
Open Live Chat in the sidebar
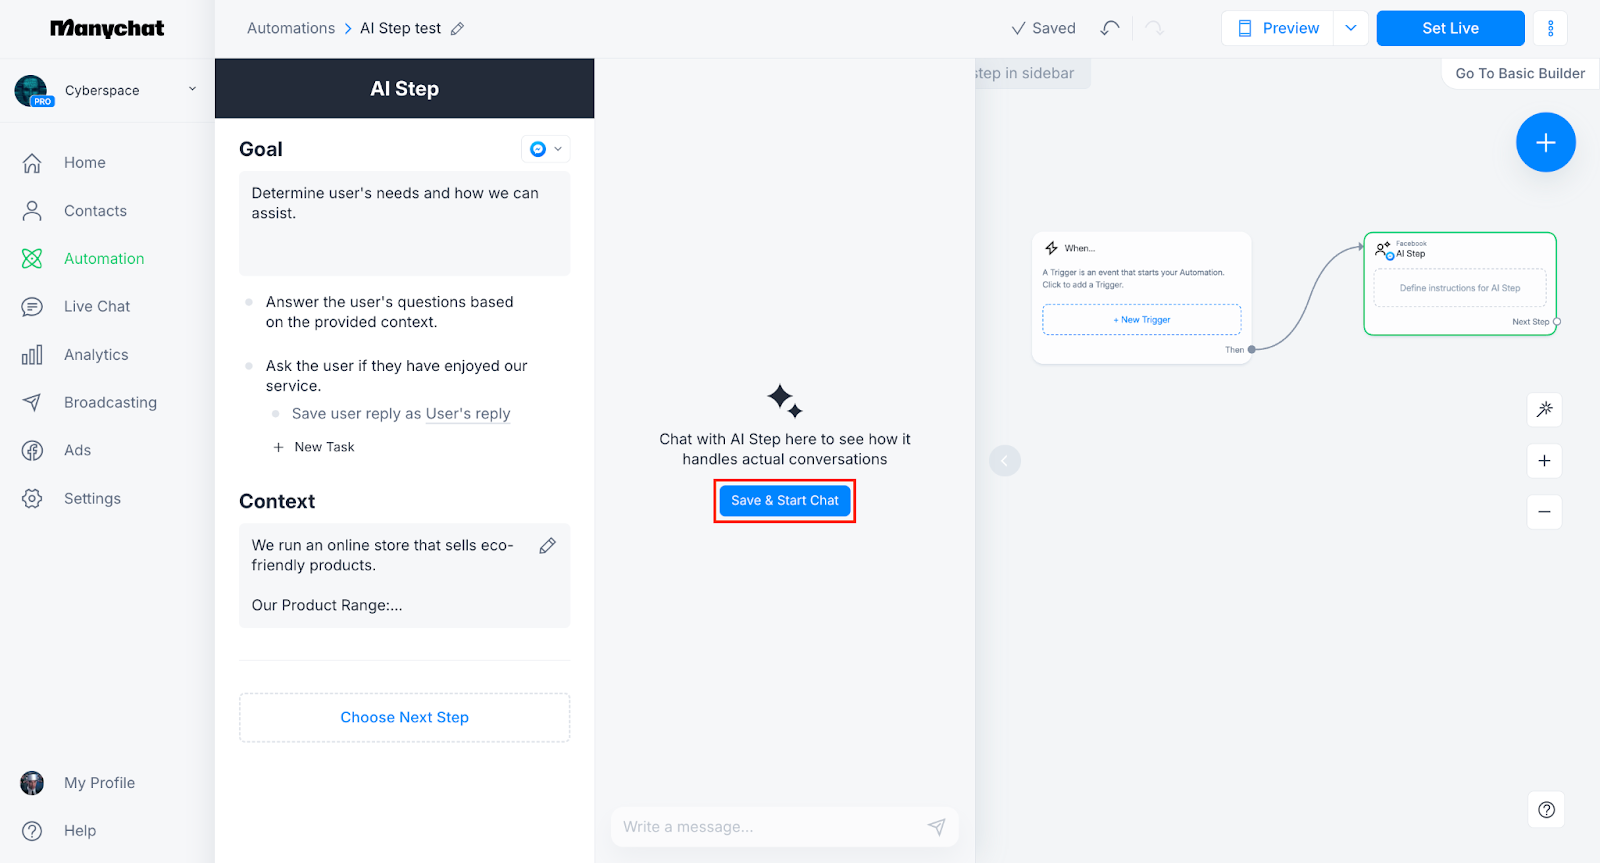click(x=97, y=307)
